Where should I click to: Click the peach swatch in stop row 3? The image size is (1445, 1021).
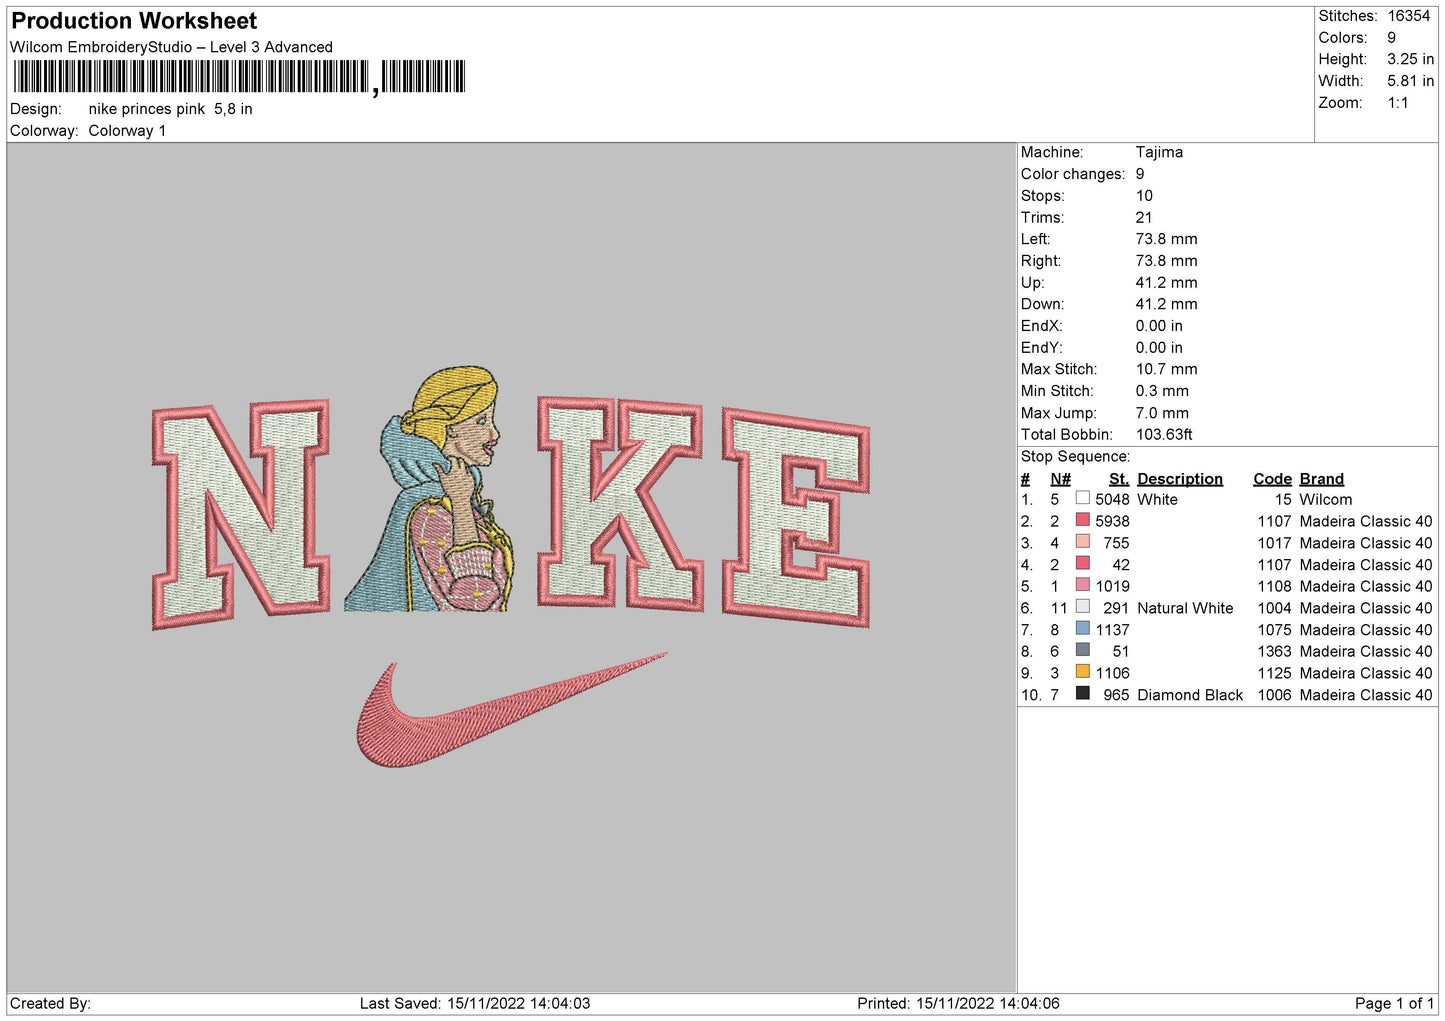pyautogui.click(x=1082, y=542)
